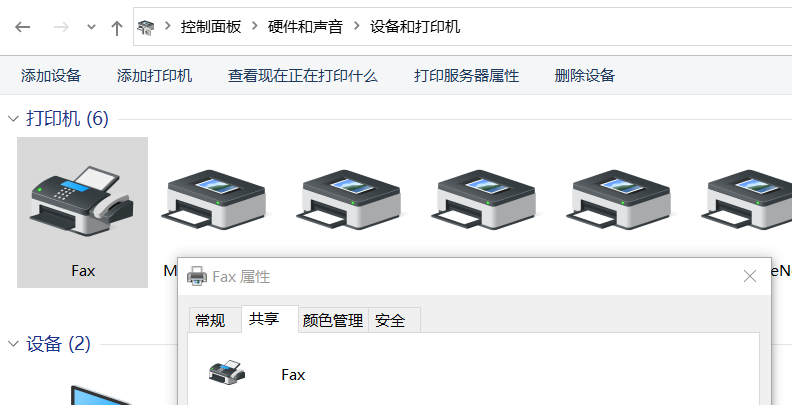The width and height of the screenshot is (792, 405).
Task: Click the computer device icon under 设备
Action: tap(101, 395)
